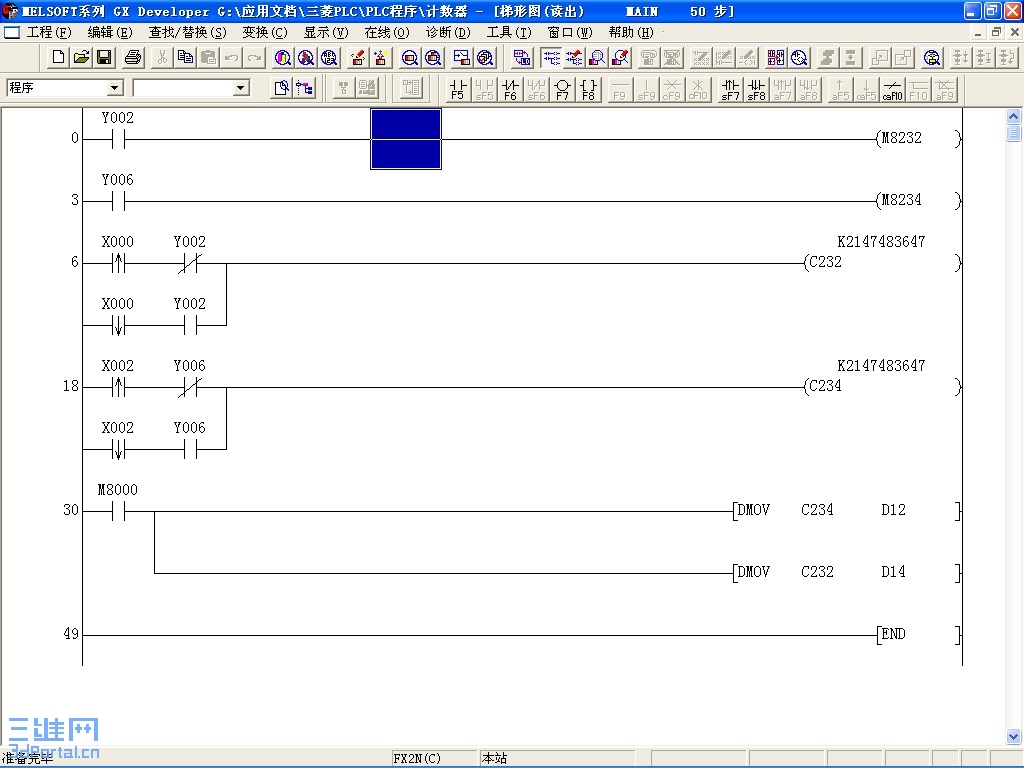Insert falling pulse contact sF8
This screenshot has height=768, width=1024.
coord(756,89)
